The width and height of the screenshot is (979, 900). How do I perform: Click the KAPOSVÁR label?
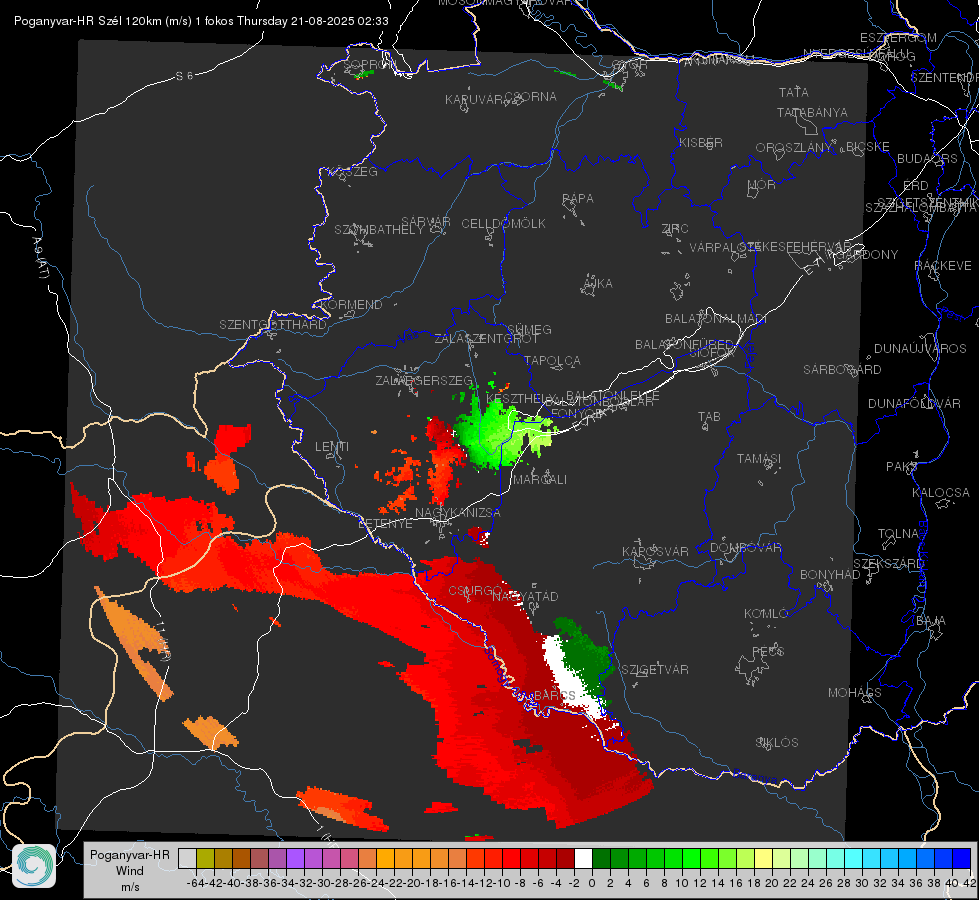(656, 551)
